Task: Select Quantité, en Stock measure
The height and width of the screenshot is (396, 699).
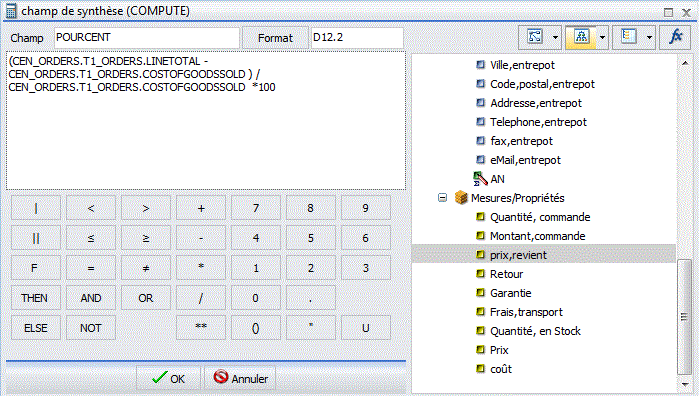Action: click(x=535, y=331)
